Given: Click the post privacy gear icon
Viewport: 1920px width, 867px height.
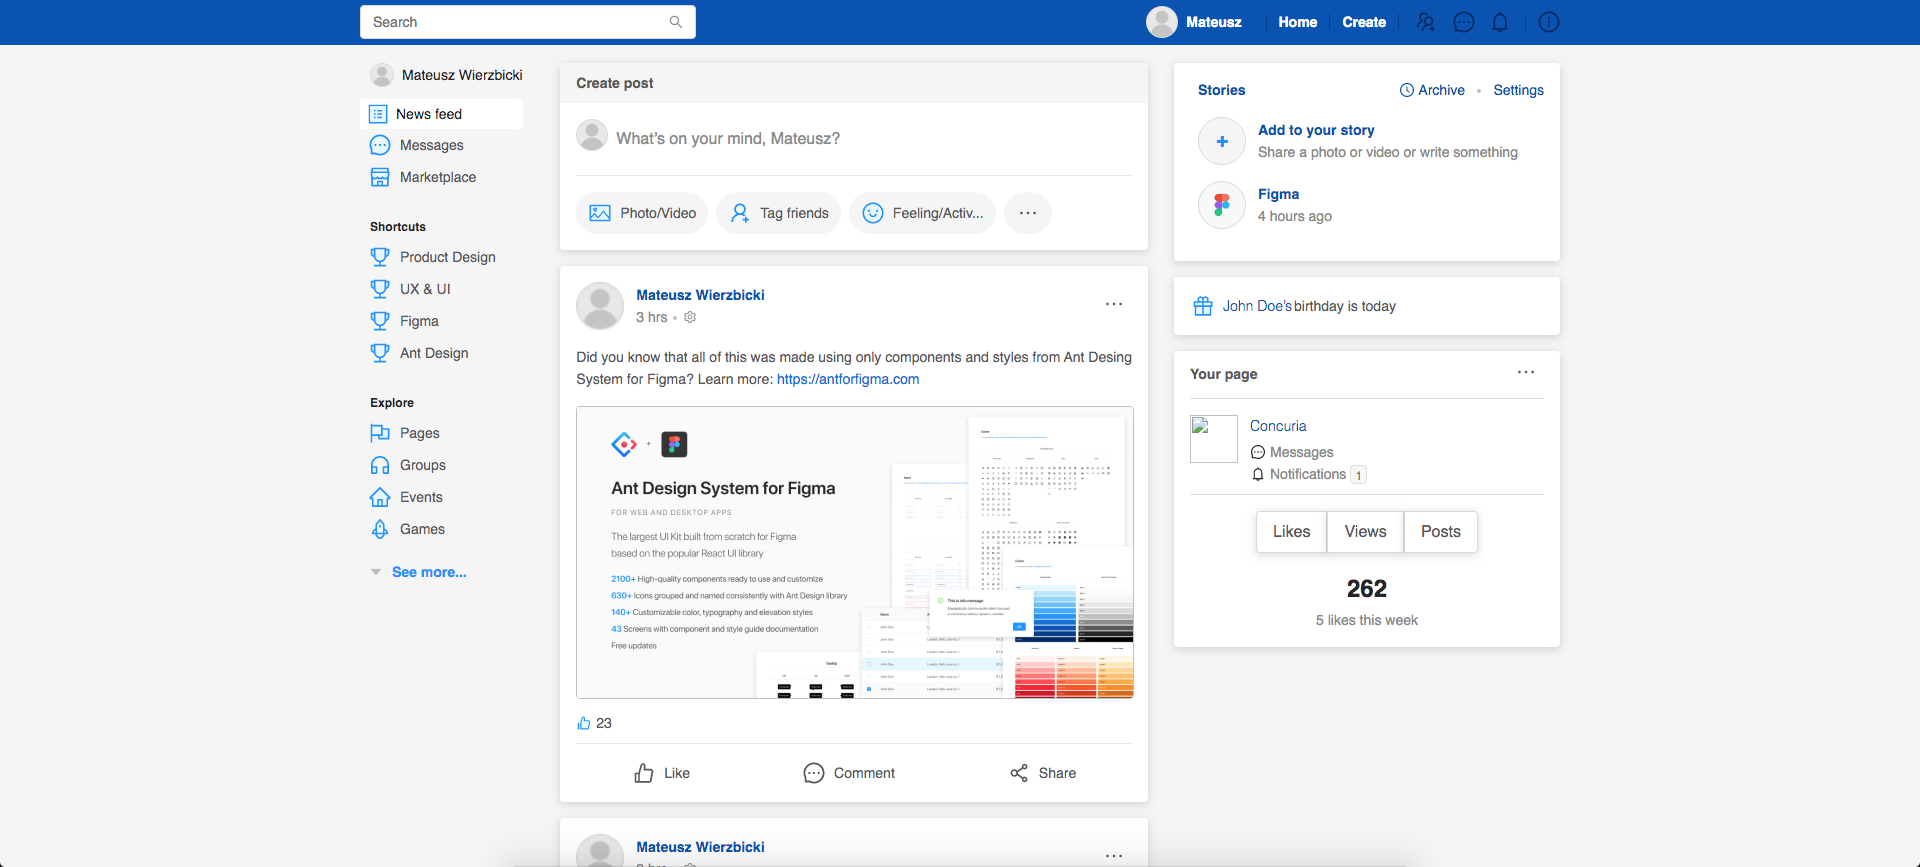Looking at the screenshot, I should coord(690,317).
